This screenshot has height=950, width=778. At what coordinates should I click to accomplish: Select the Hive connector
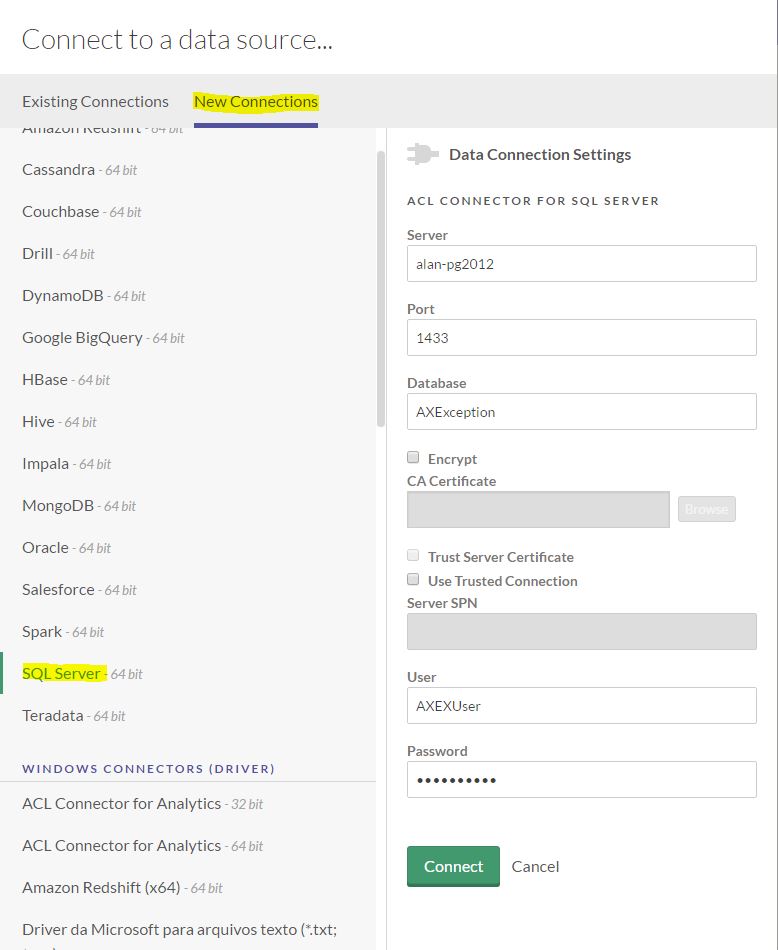(37, 421)
